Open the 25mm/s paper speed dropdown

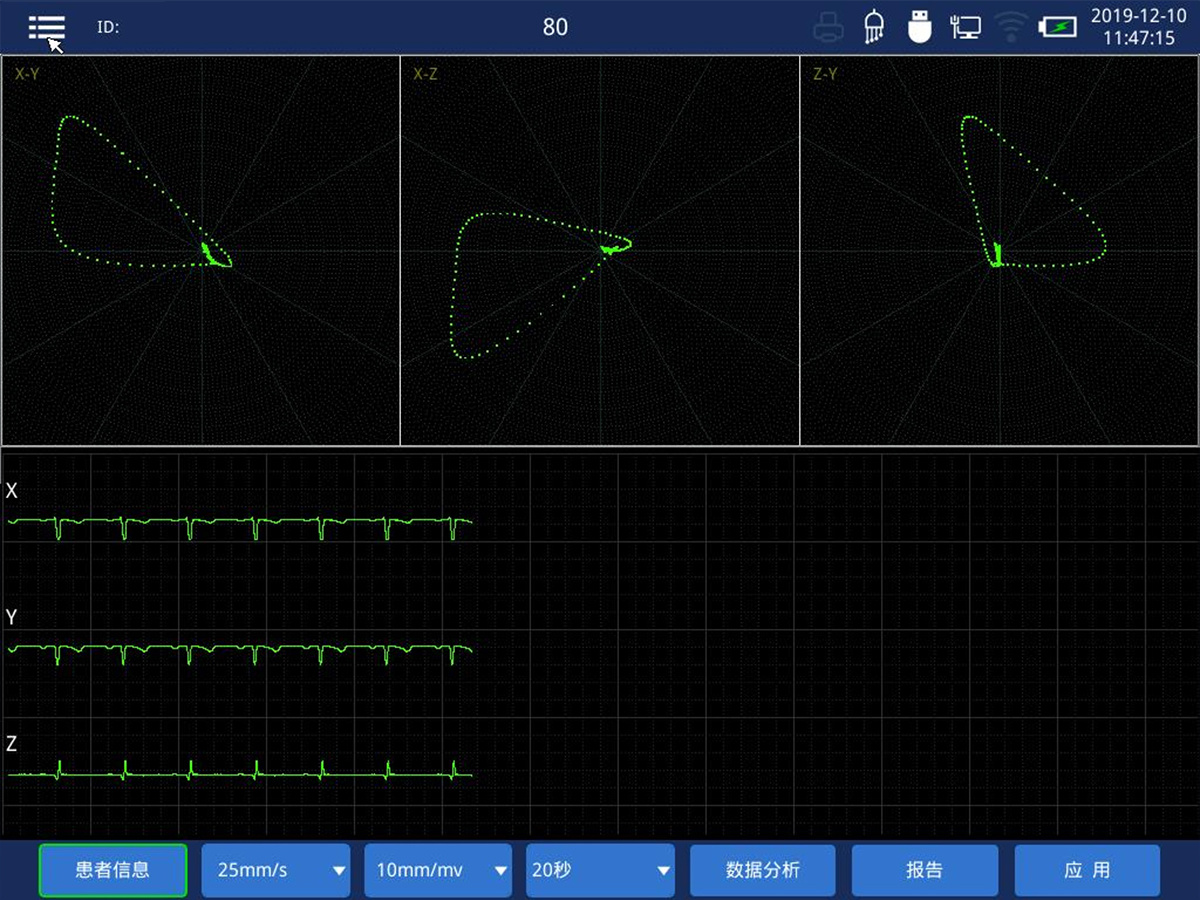coord(276,870)
